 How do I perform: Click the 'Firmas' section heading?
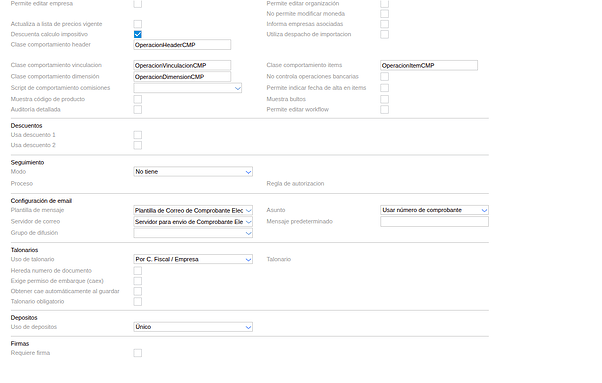20,343
